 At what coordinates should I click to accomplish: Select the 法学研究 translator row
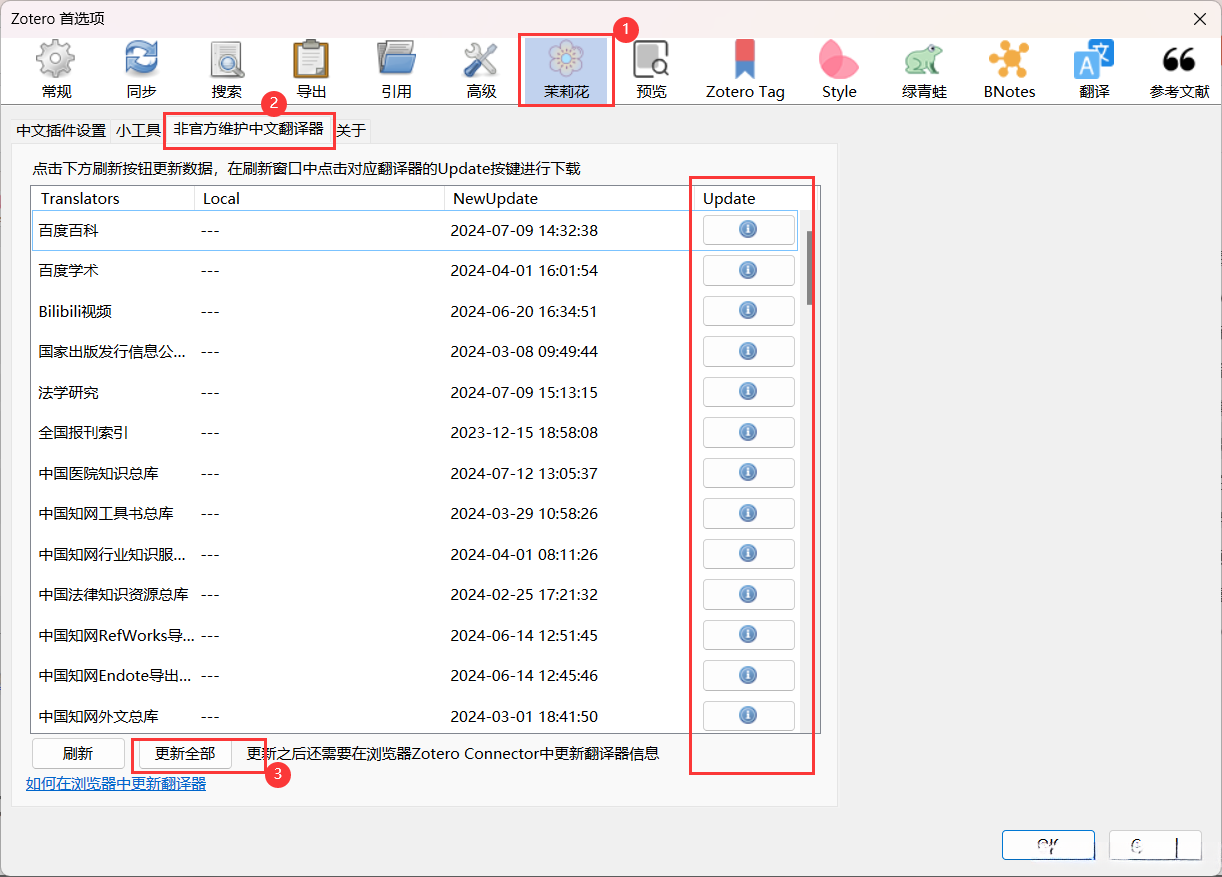point(415,392)
